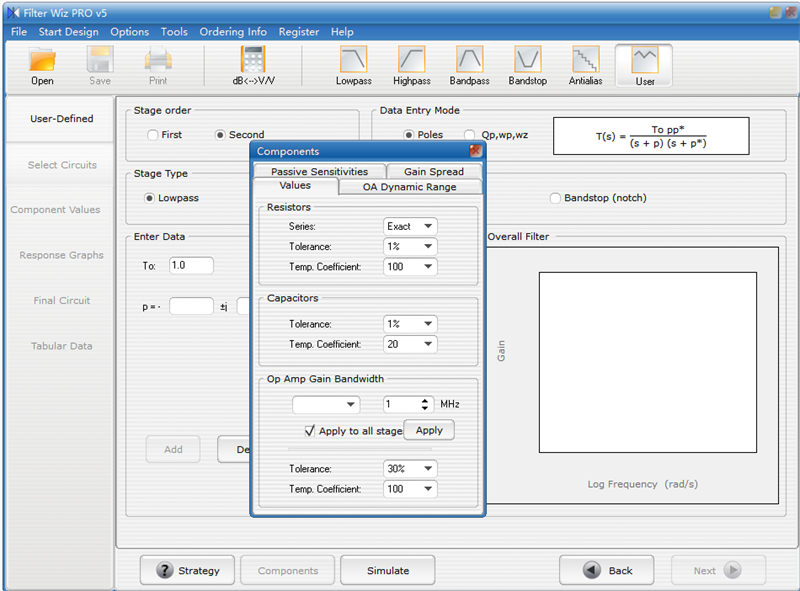Image resolution: width=800 pixels, height=591 pixels.
Task: Open the capacitor Temp. Coefficient dropdown
Action: pyautogui.click(x=410, y=344)
